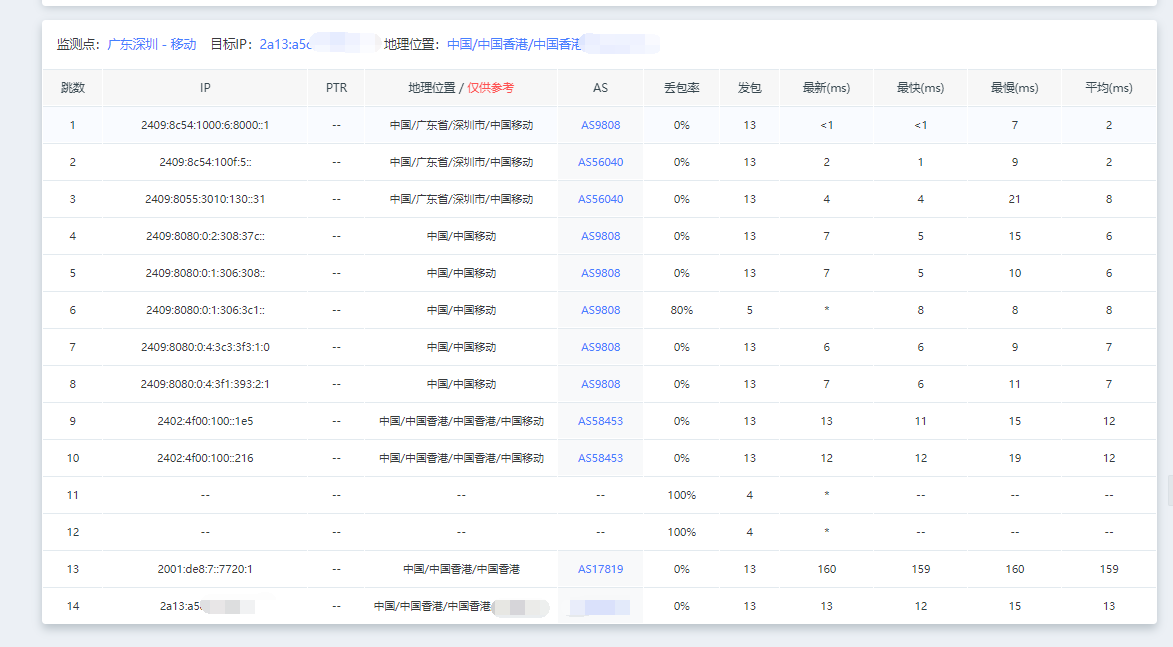Open AS56040 link in hop 3 row
The width and height of the screenshot is (1173, 647).
[600, 199]
